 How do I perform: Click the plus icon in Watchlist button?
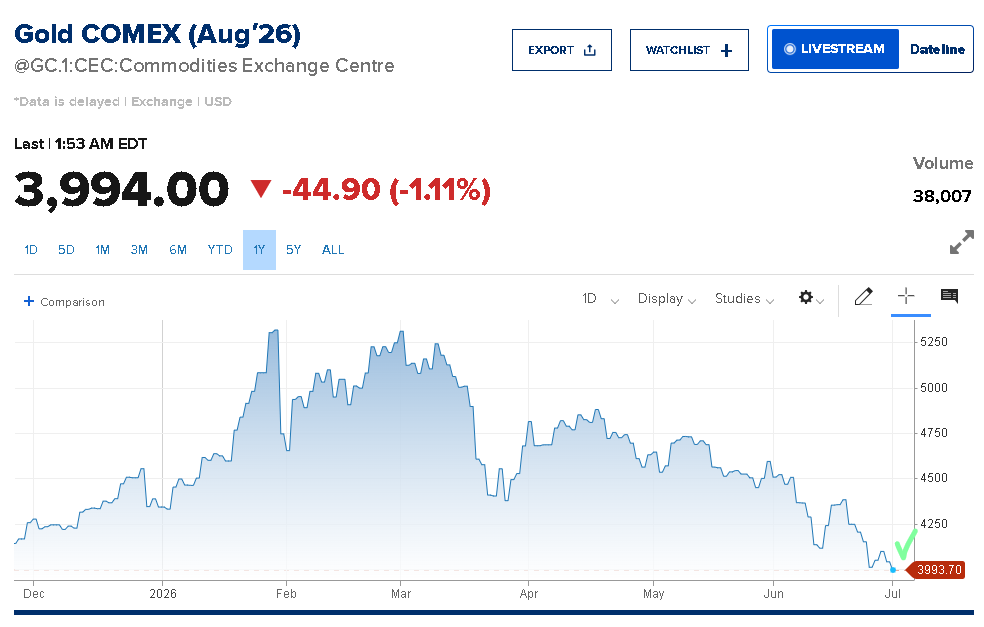point(726,51)
